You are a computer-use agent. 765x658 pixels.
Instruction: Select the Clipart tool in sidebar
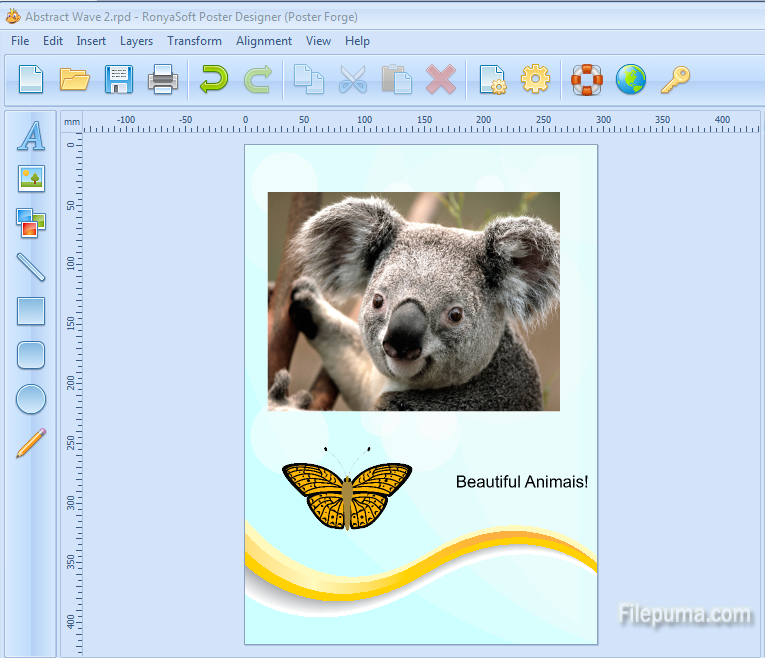point(32,222)
